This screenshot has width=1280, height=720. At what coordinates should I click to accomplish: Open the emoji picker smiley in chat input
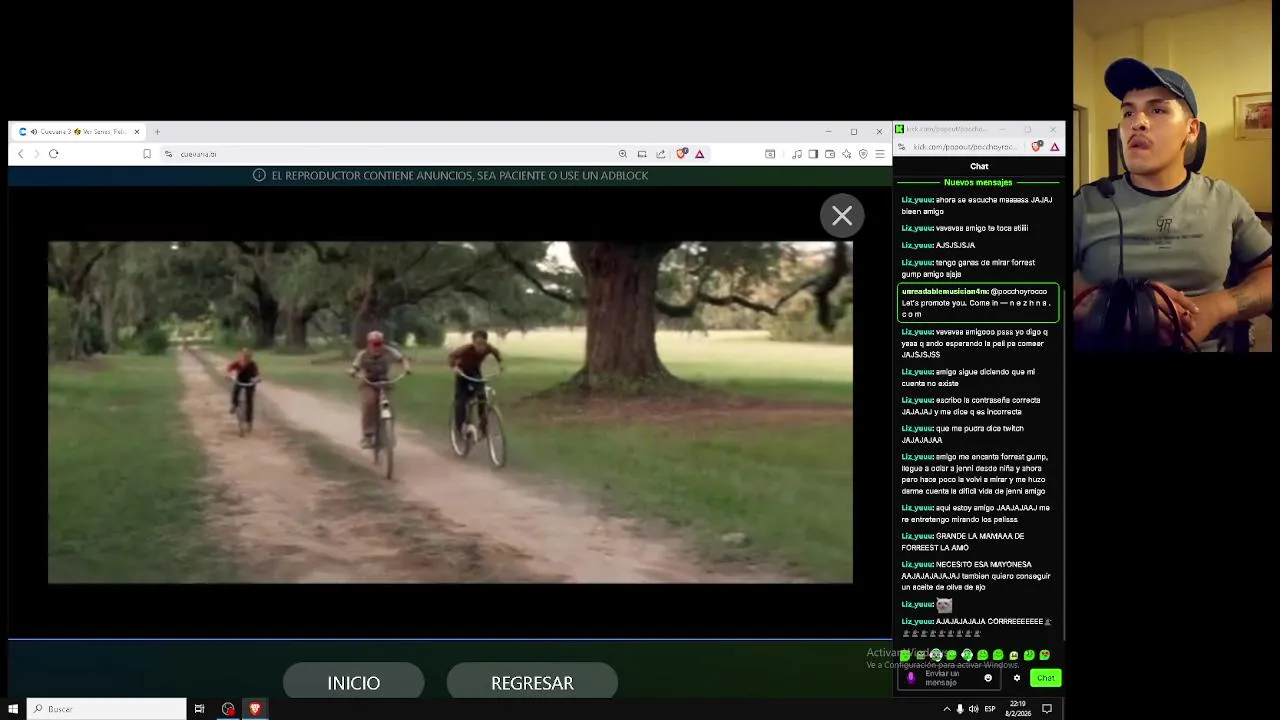click(988, 678)
